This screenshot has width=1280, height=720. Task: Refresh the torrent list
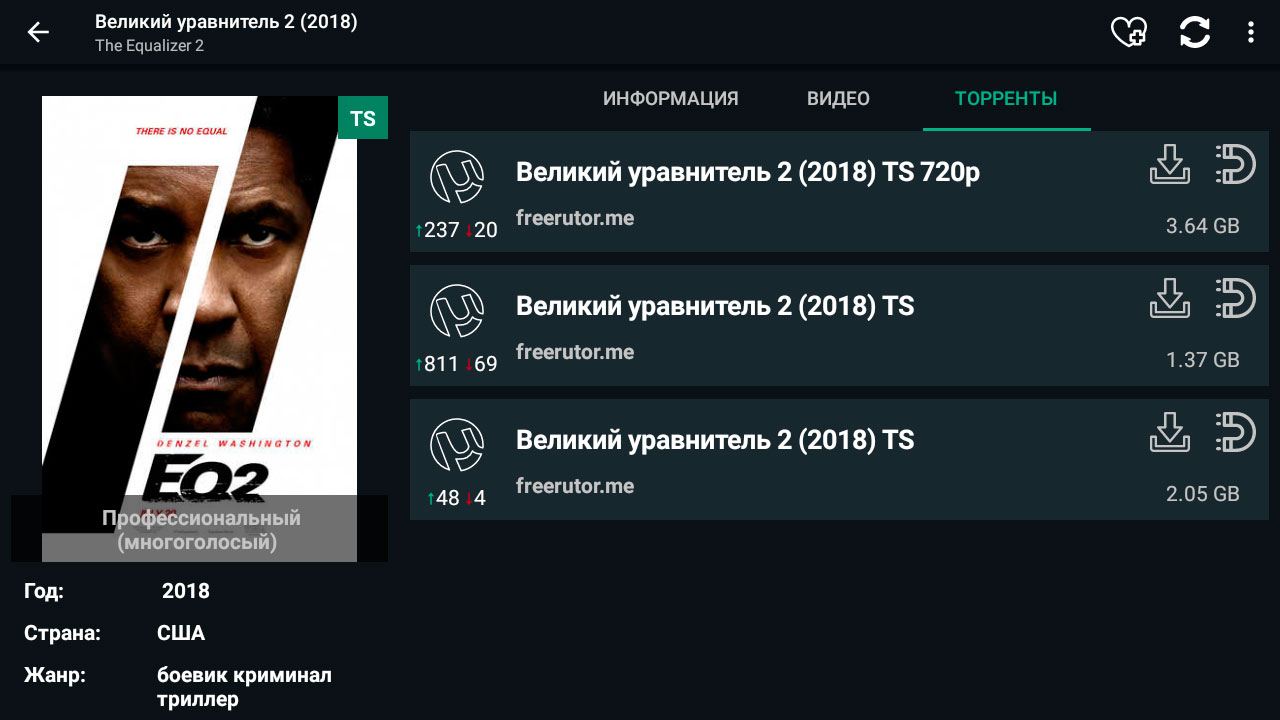point(1195,32)
